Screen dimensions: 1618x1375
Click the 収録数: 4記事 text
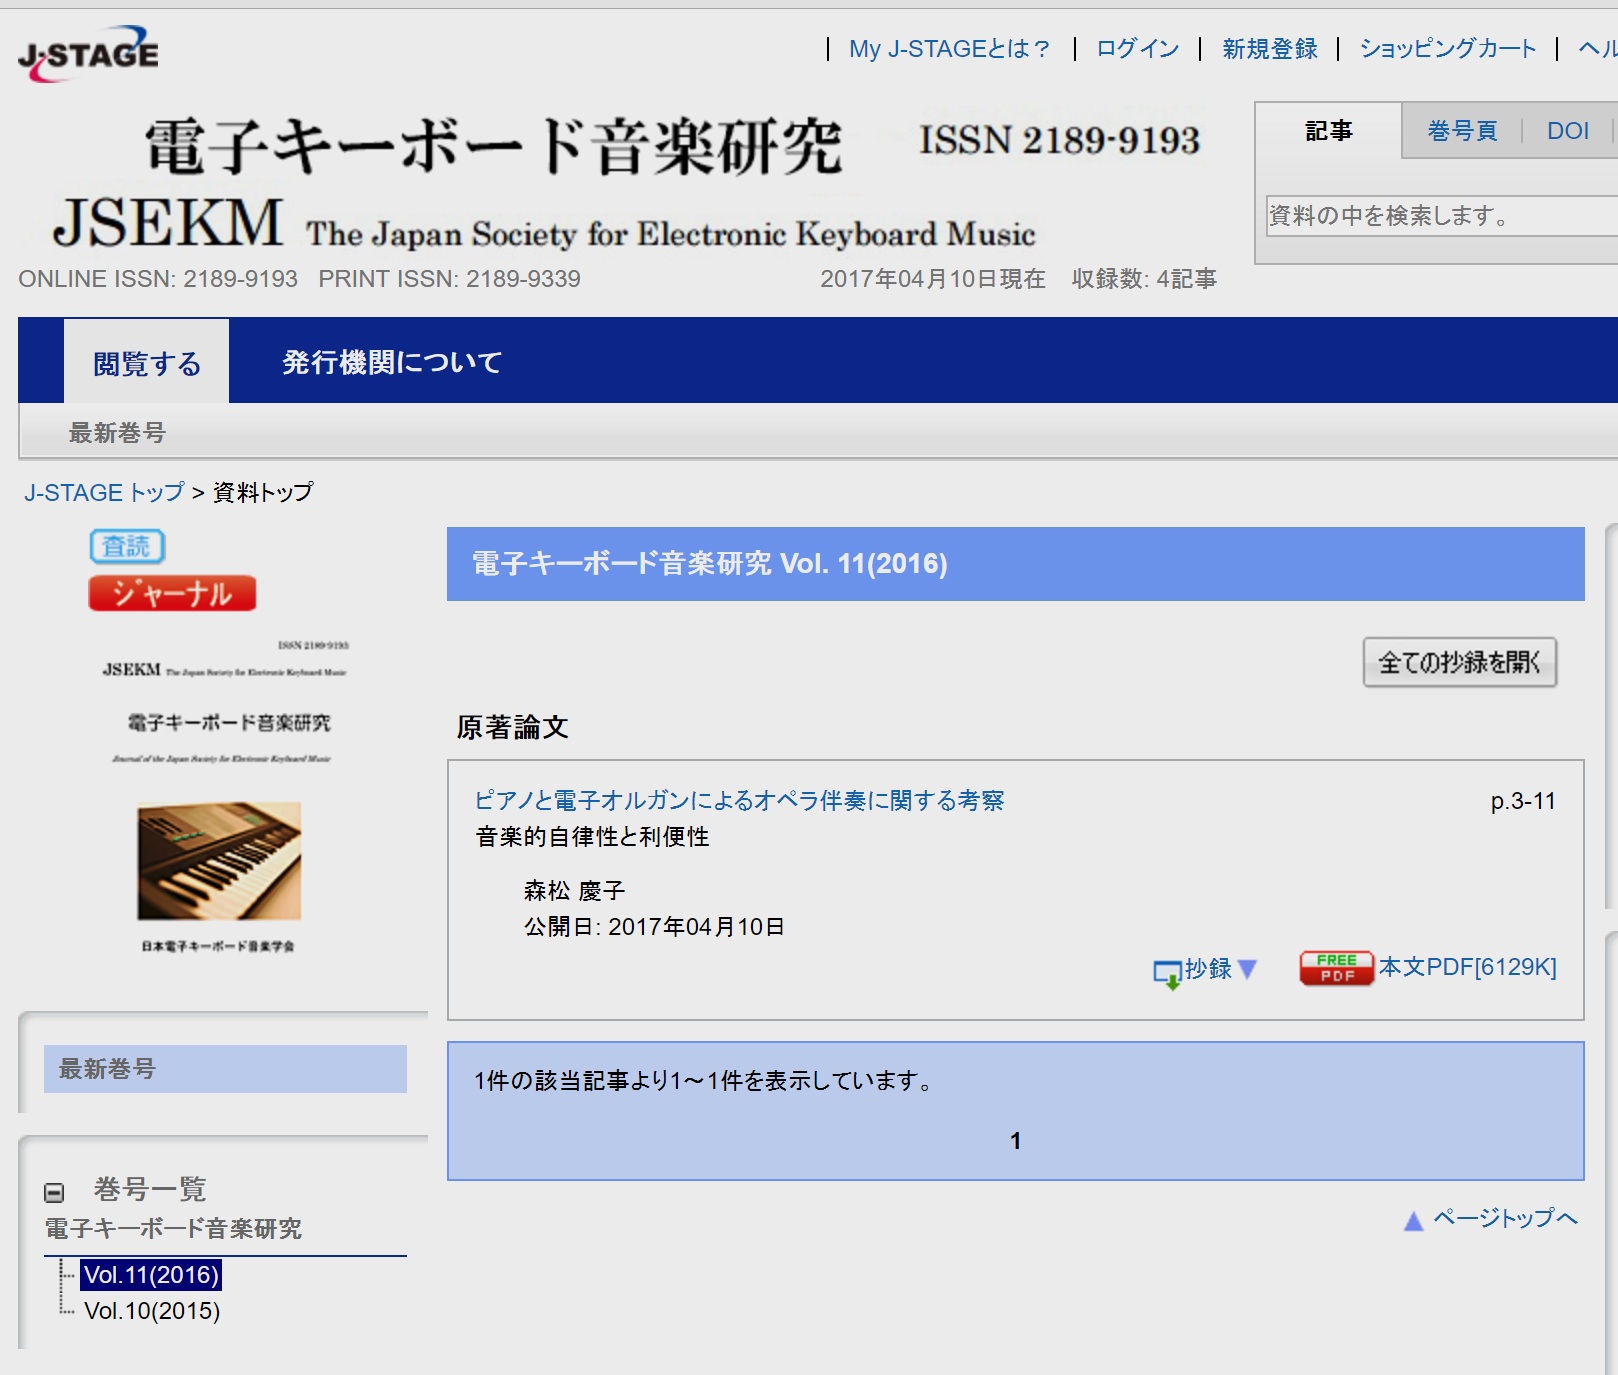pos(1144,279)
